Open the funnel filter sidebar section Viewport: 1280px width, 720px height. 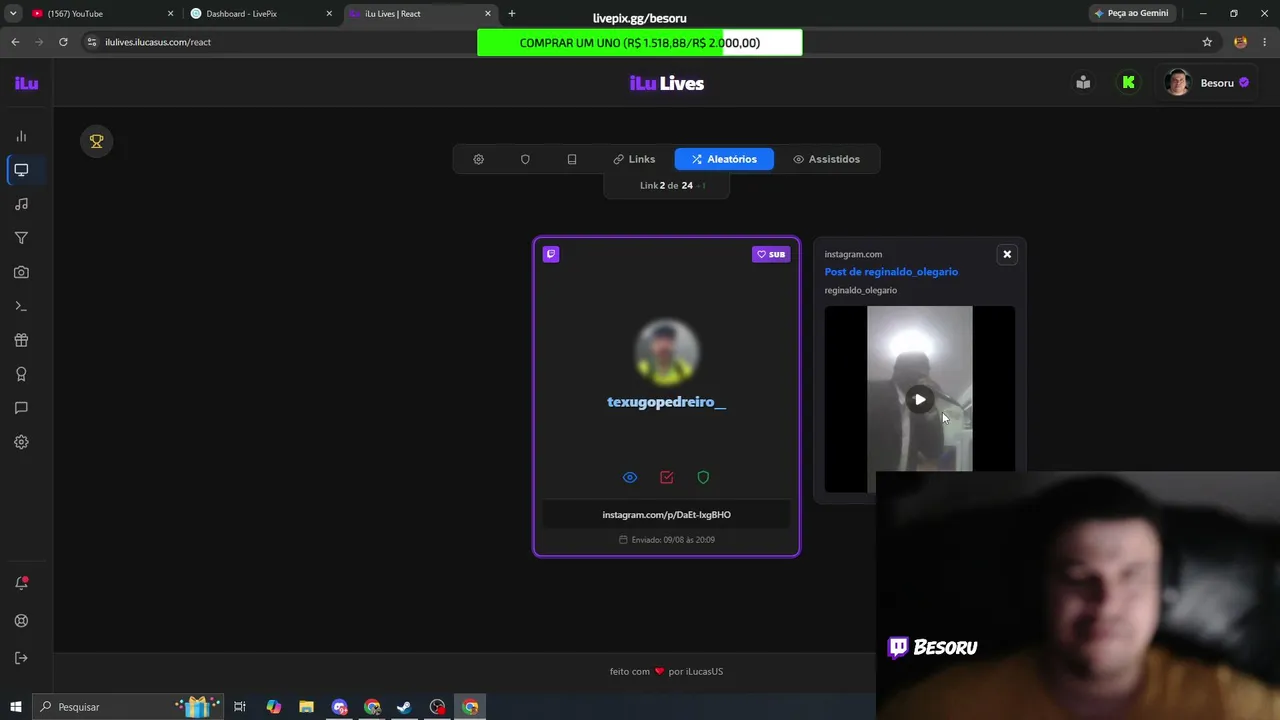(x=21, y=238)
